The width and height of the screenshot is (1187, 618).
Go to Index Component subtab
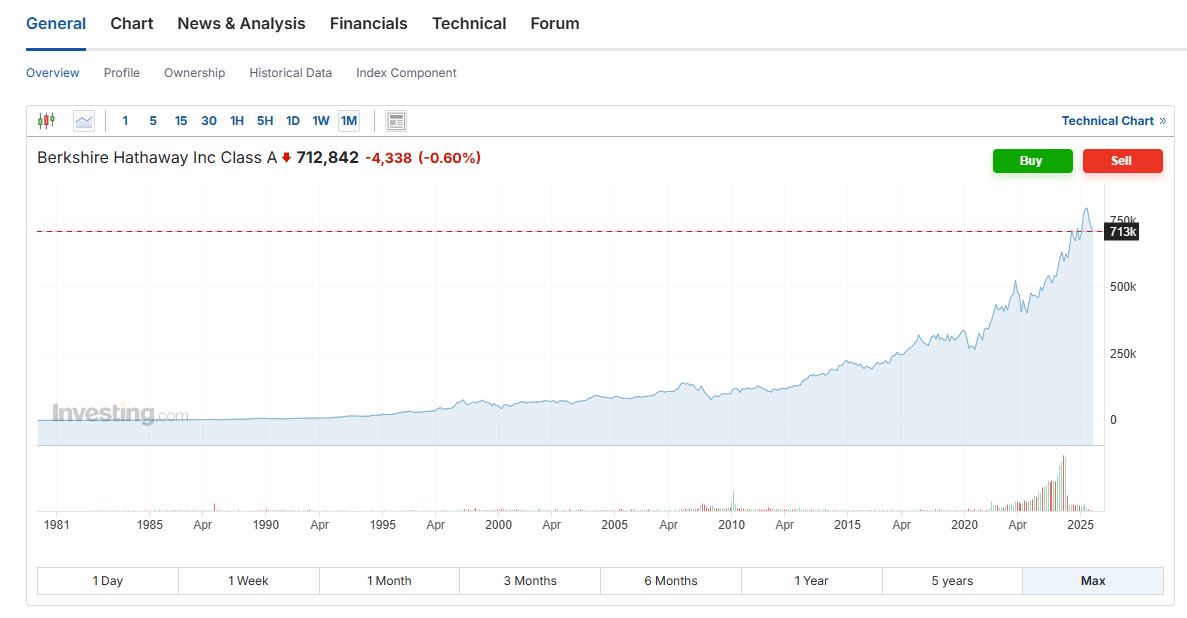click(x=407, y=73)
